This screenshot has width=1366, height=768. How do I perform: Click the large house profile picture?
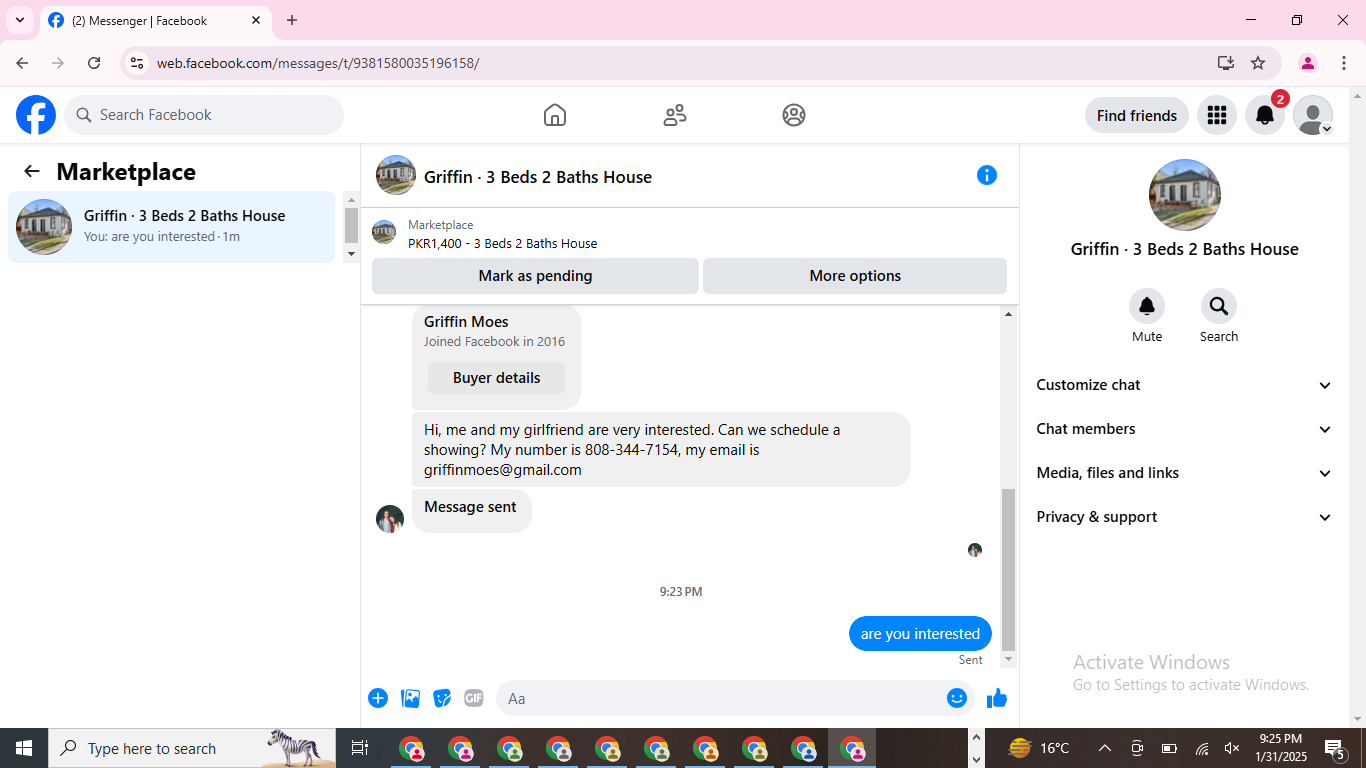click(x=1185, y=195)
